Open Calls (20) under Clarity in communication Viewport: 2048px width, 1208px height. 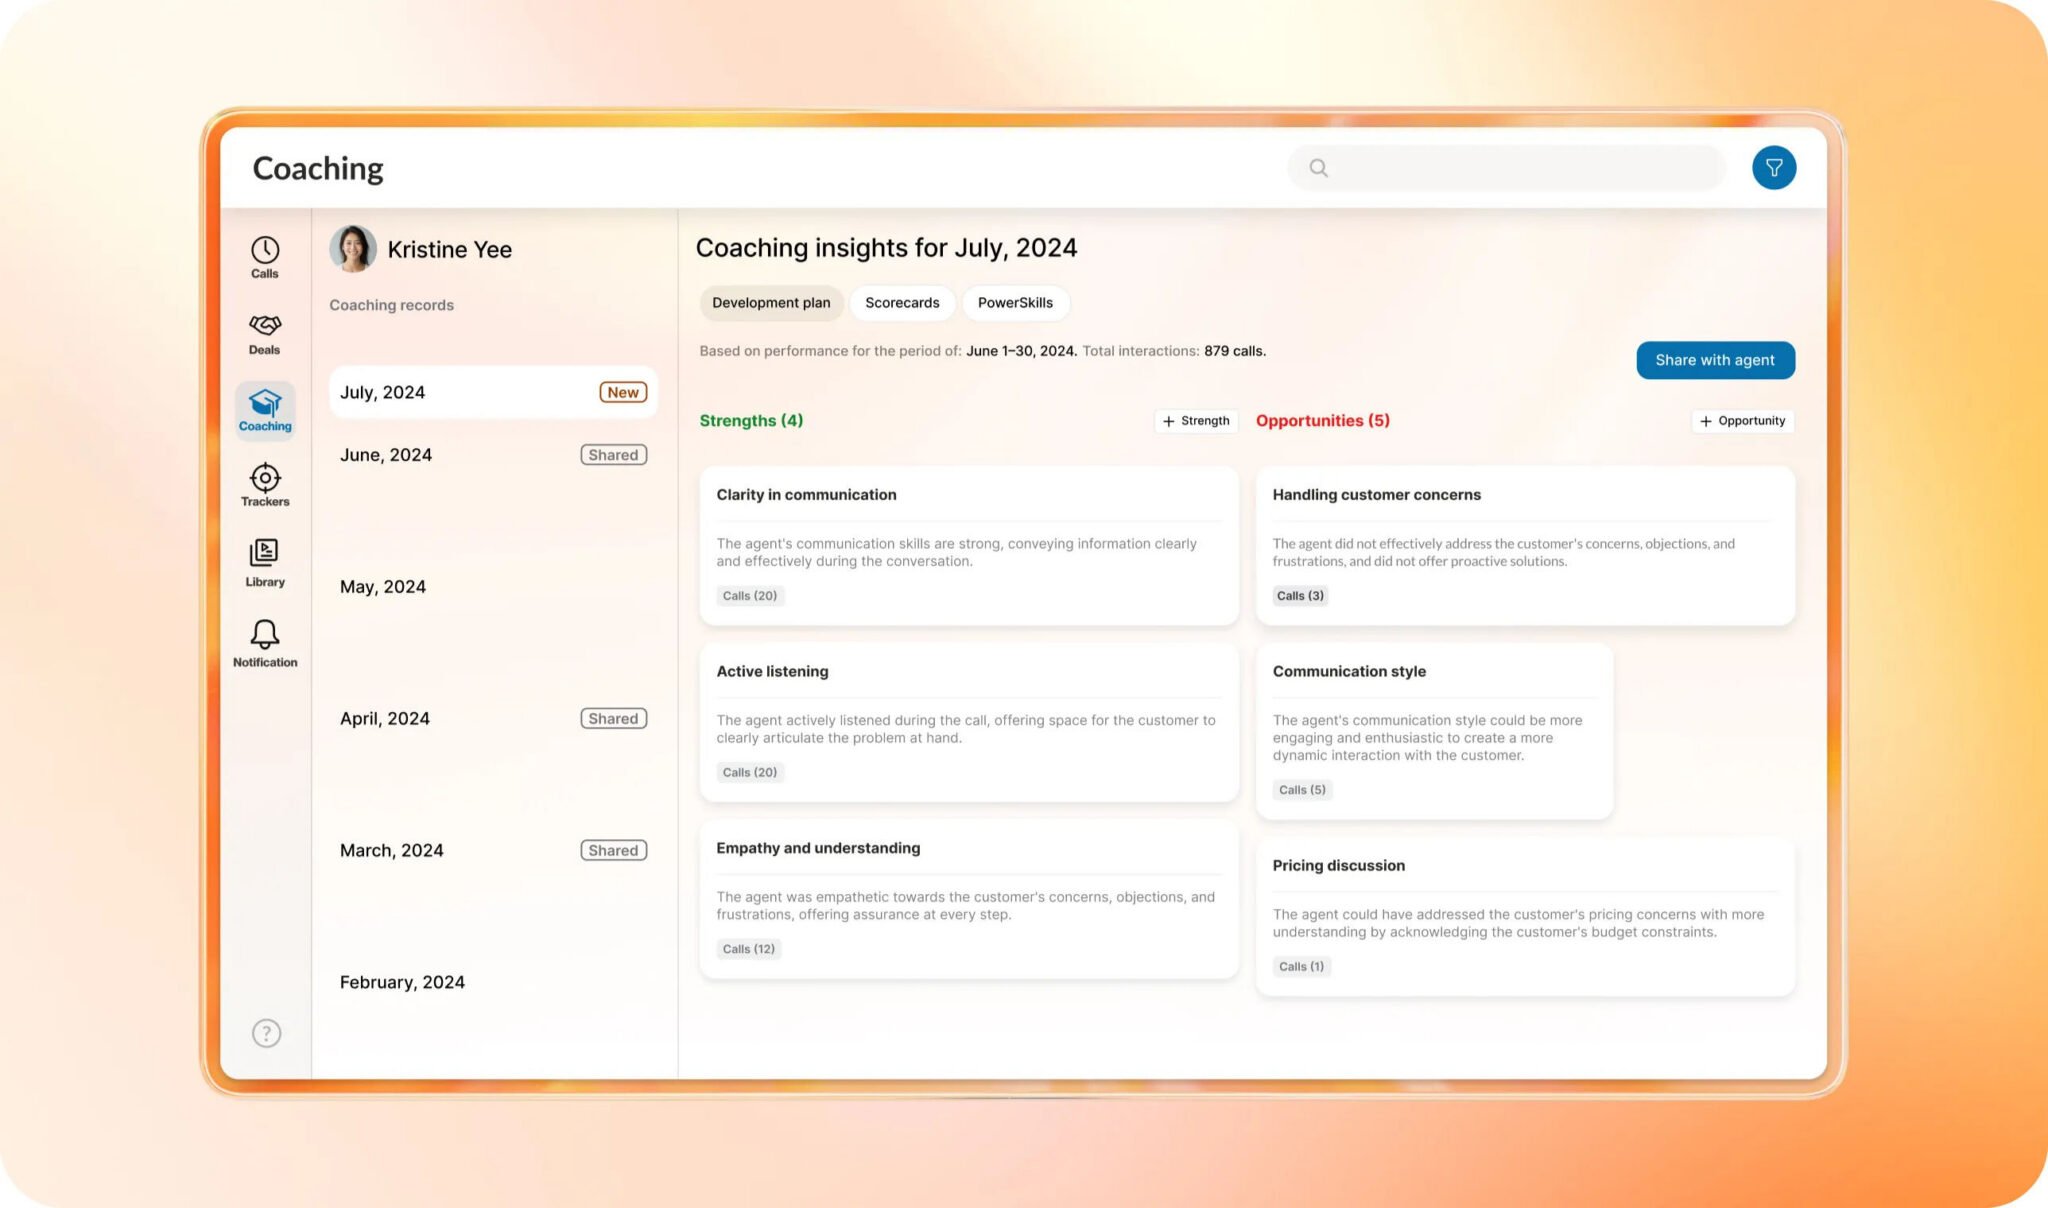point(750,595)
